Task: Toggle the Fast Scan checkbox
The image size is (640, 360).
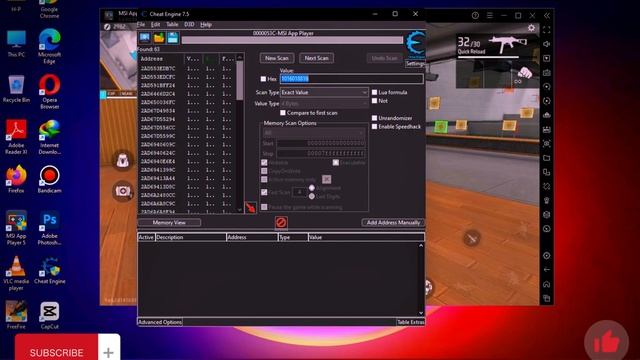Action: pyautogui.click(x=264, y=192)
